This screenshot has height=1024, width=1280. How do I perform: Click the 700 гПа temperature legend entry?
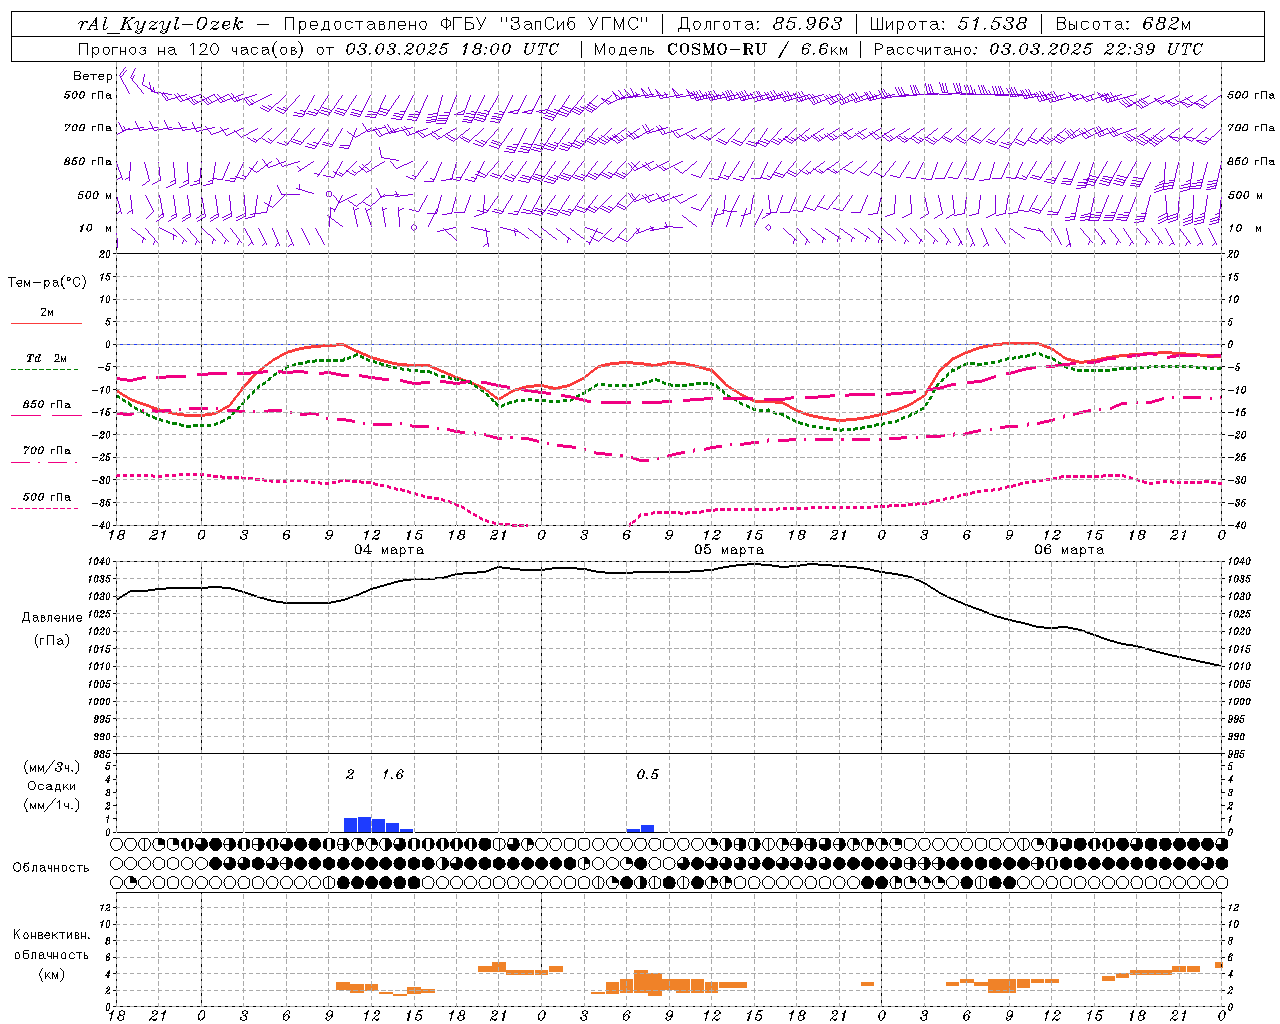(x=47, y=451)
